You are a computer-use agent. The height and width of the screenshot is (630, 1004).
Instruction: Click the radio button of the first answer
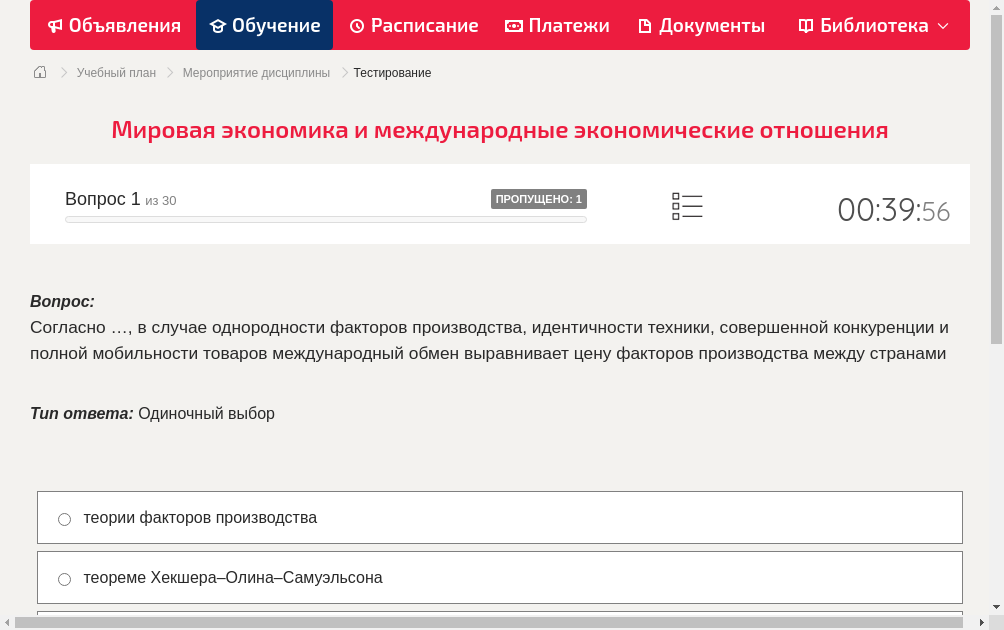point(64,519)
